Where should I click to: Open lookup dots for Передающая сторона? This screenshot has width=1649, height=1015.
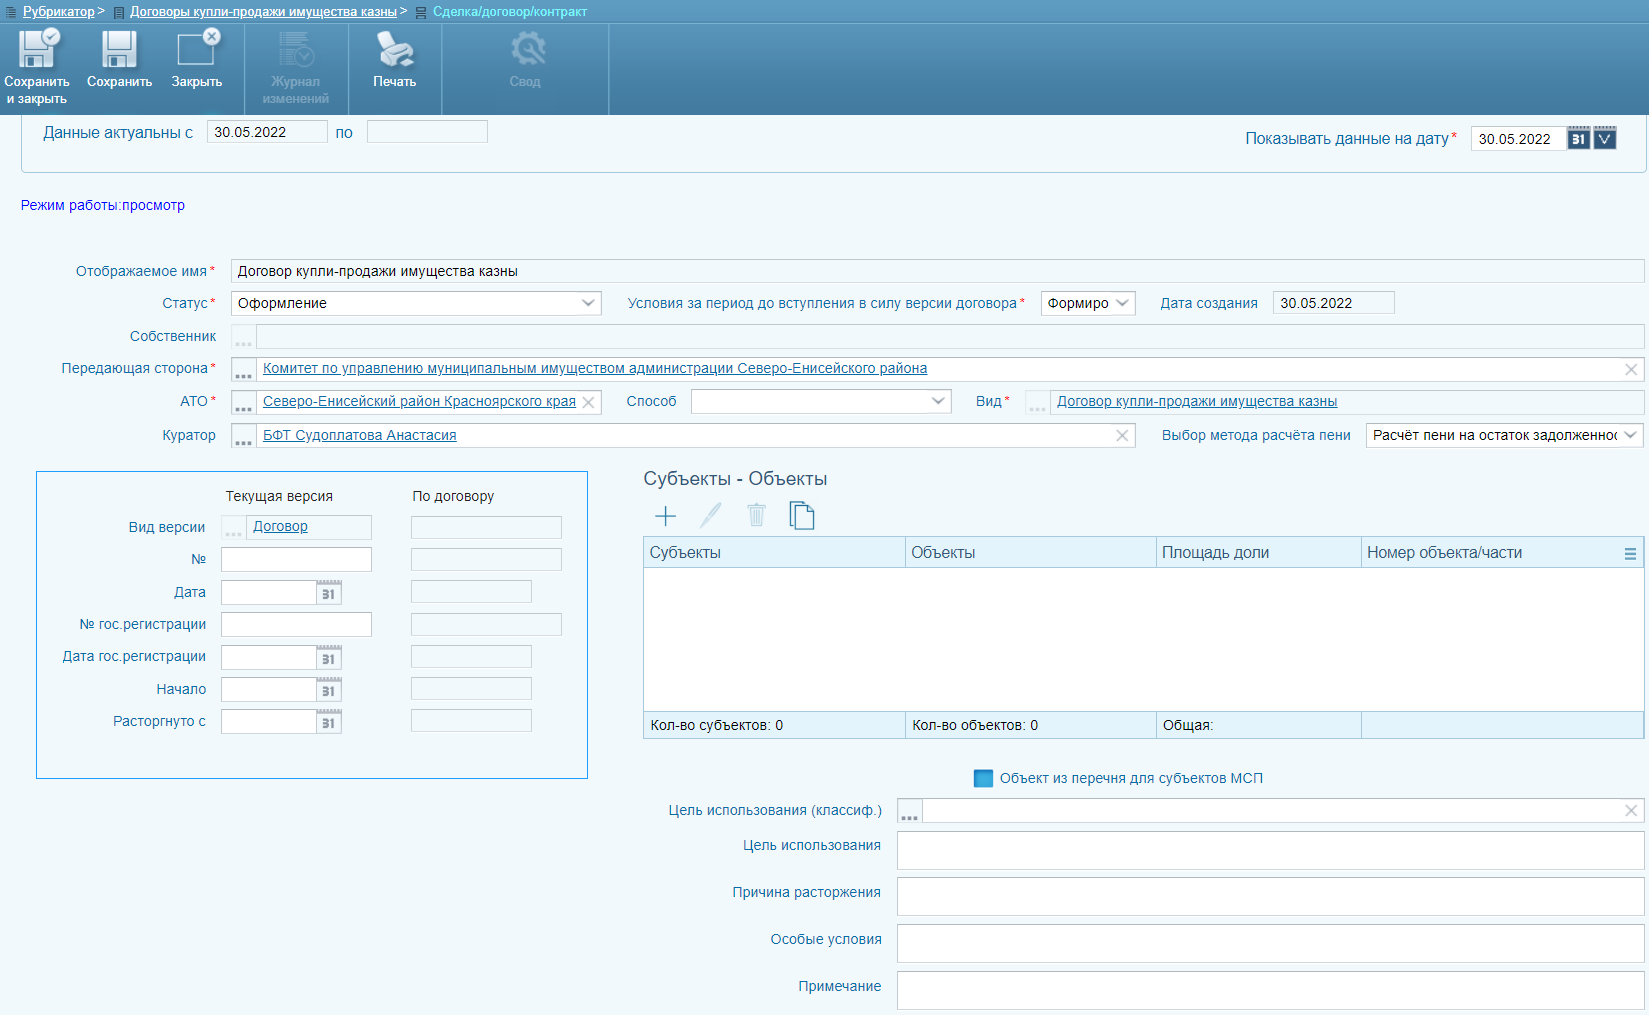pos(243,370)
